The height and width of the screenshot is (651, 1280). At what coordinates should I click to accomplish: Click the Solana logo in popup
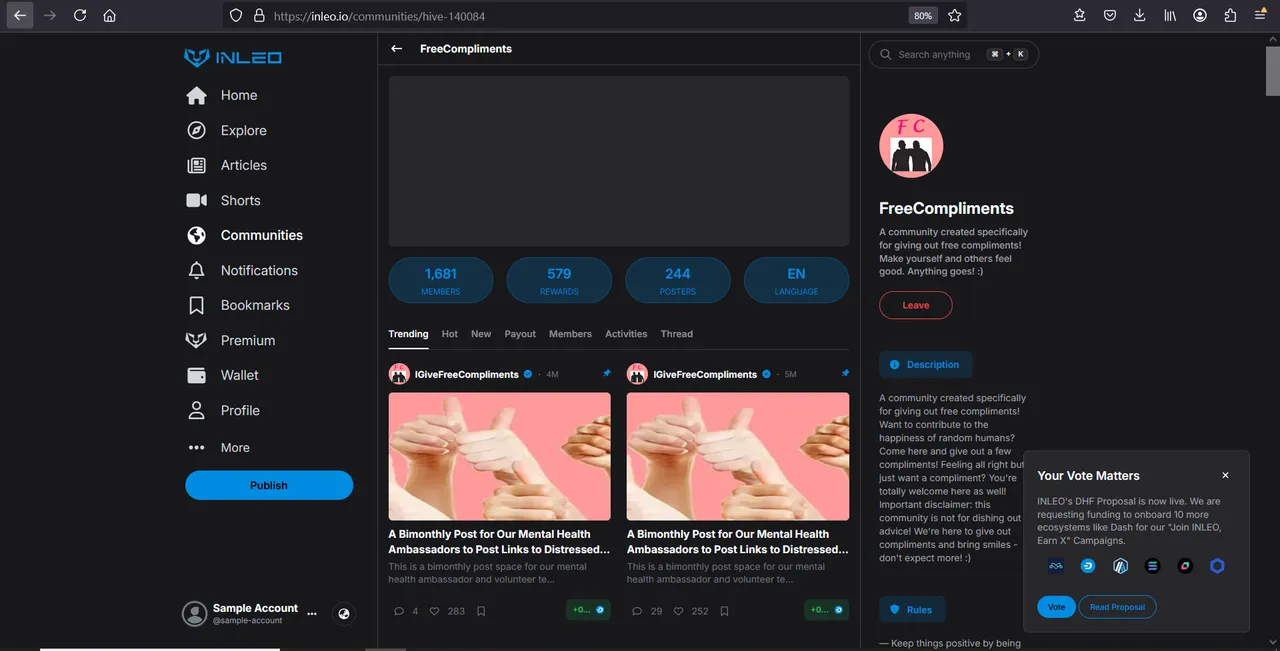coord(1152,566)
